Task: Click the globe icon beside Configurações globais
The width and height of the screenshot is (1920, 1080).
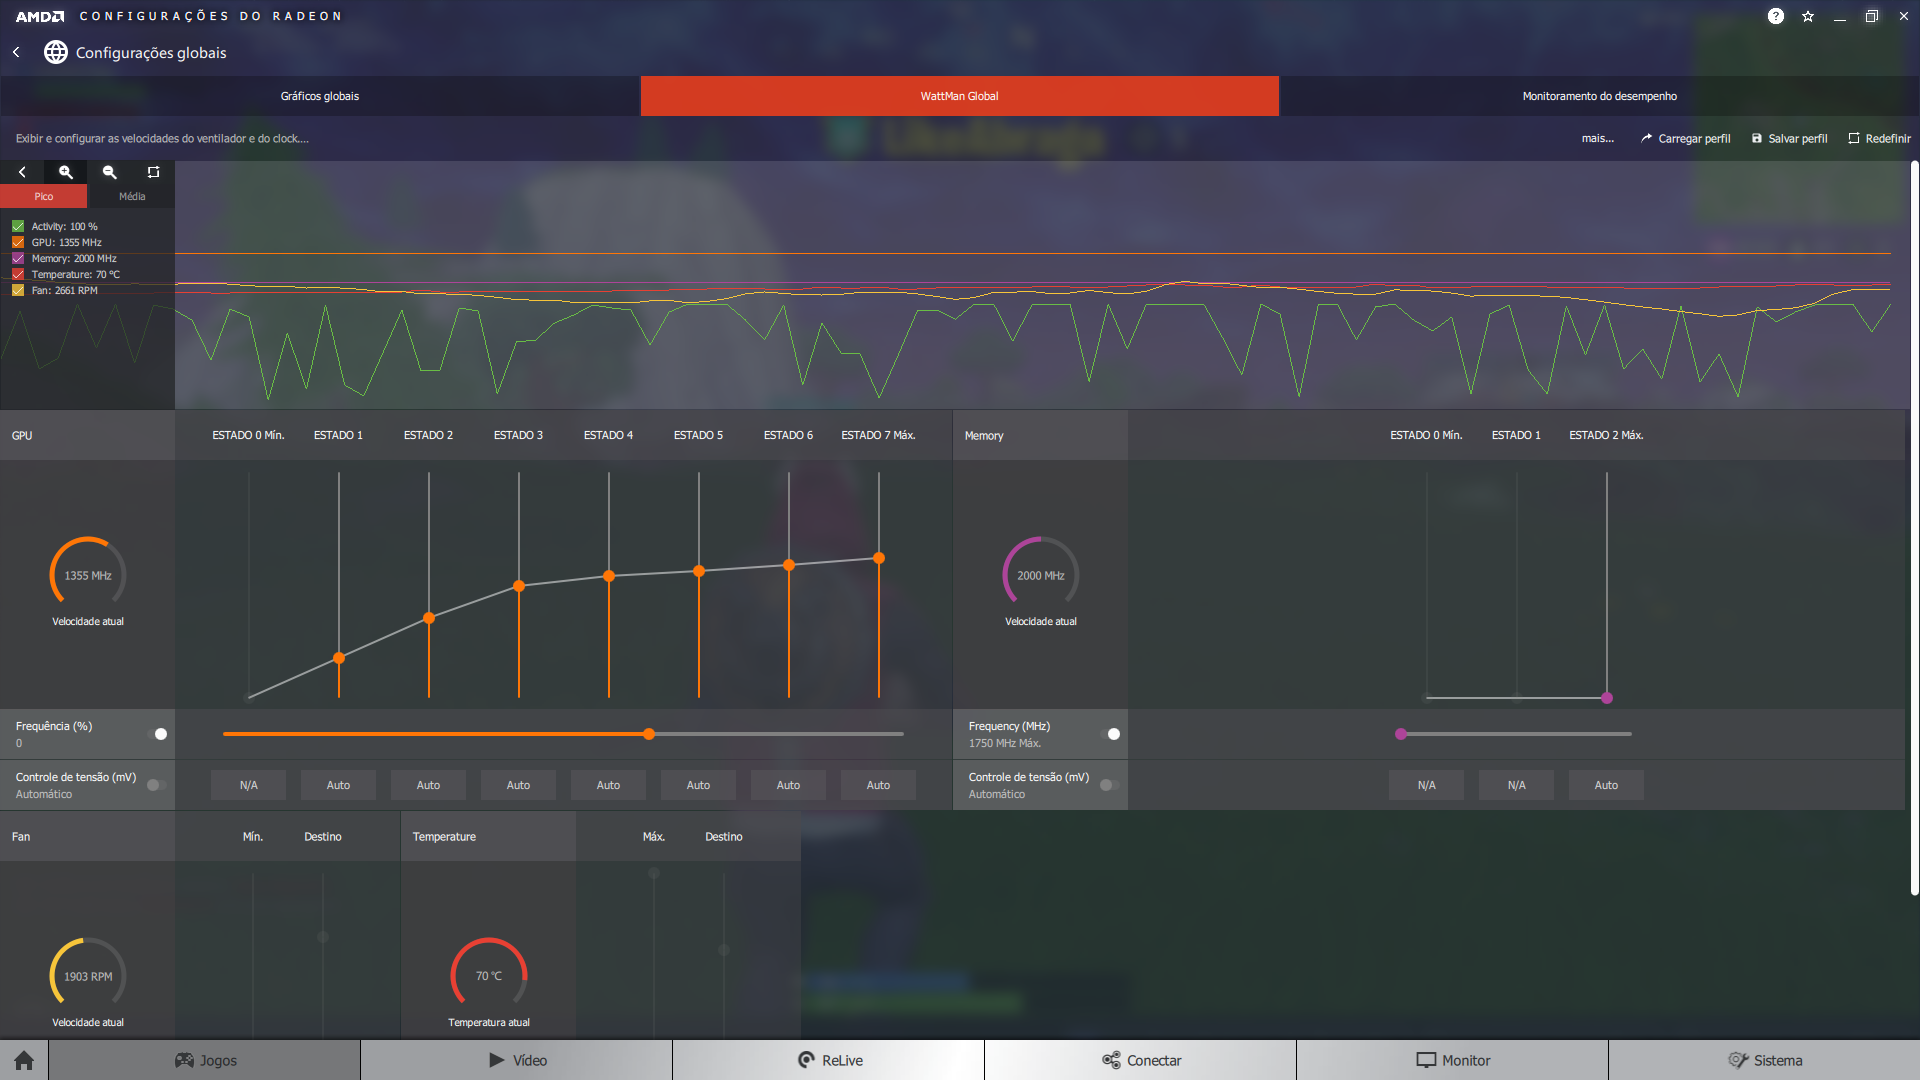Action: [56, 52]
